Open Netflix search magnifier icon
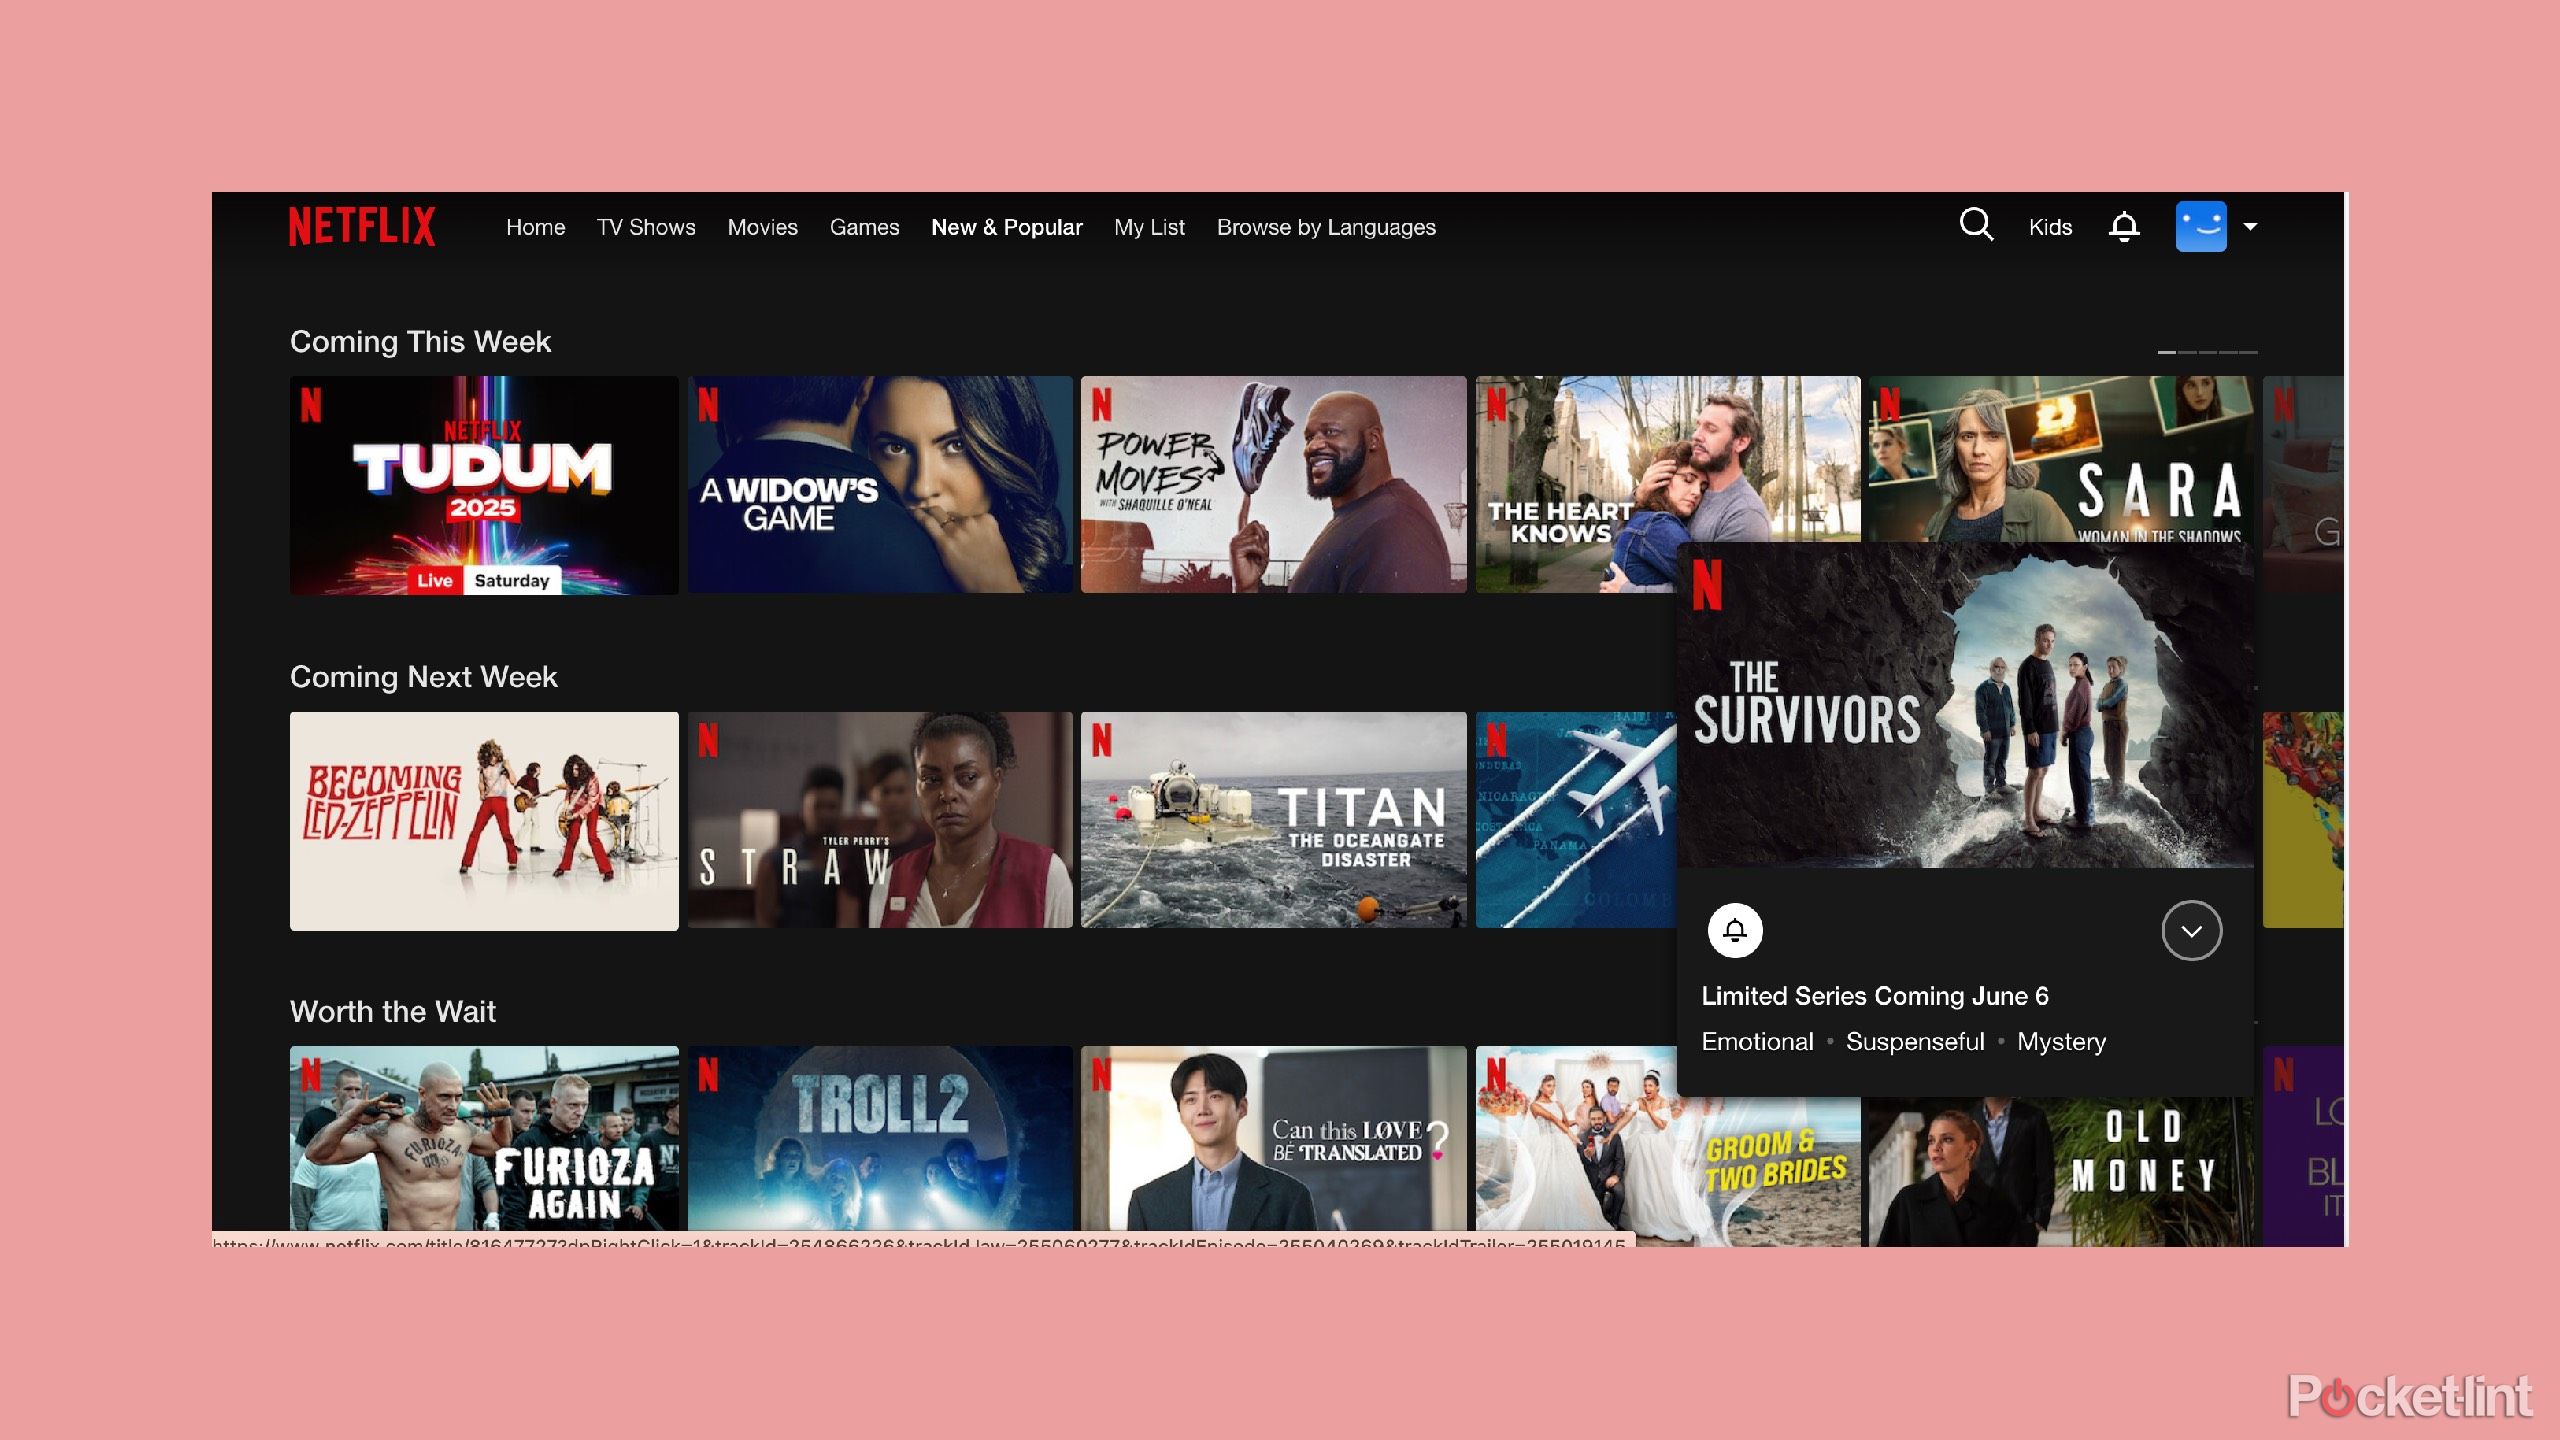 coord(1976,225)
